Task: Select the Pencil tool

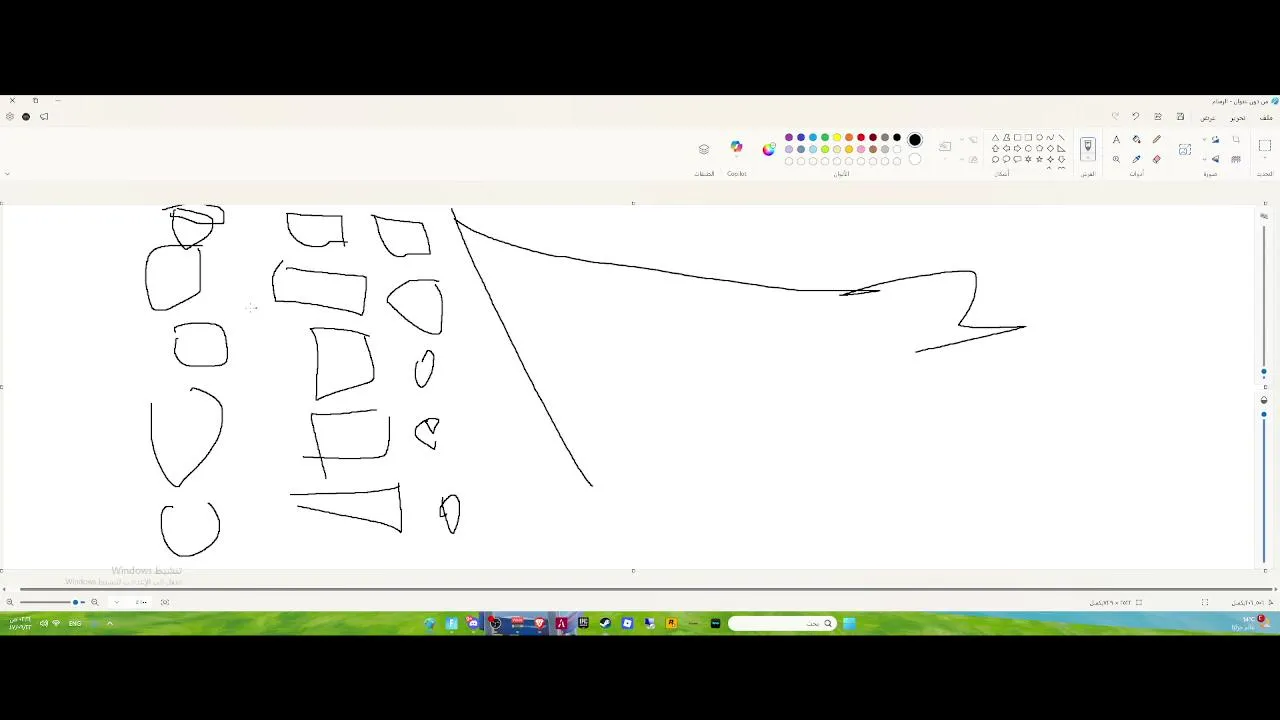Action: pos(1157,140)
